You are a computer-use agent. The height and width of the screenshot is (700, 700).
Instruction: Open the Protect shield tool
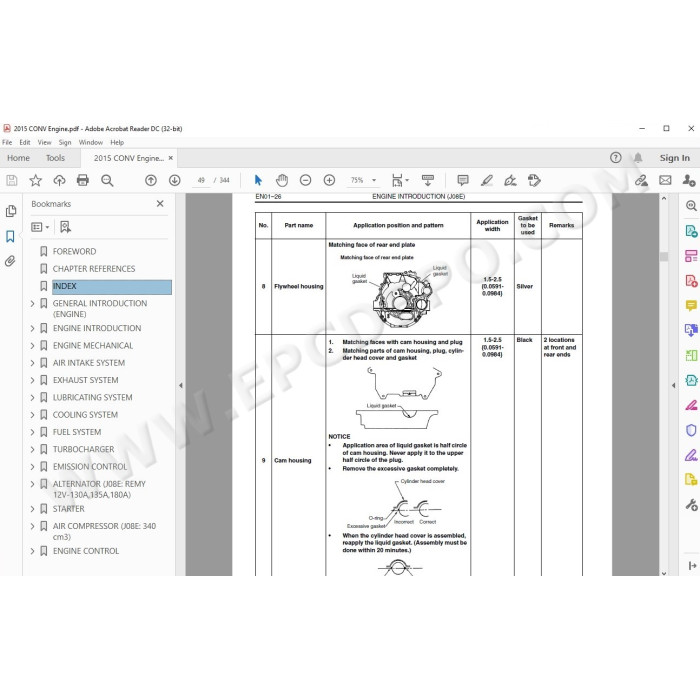691,430
